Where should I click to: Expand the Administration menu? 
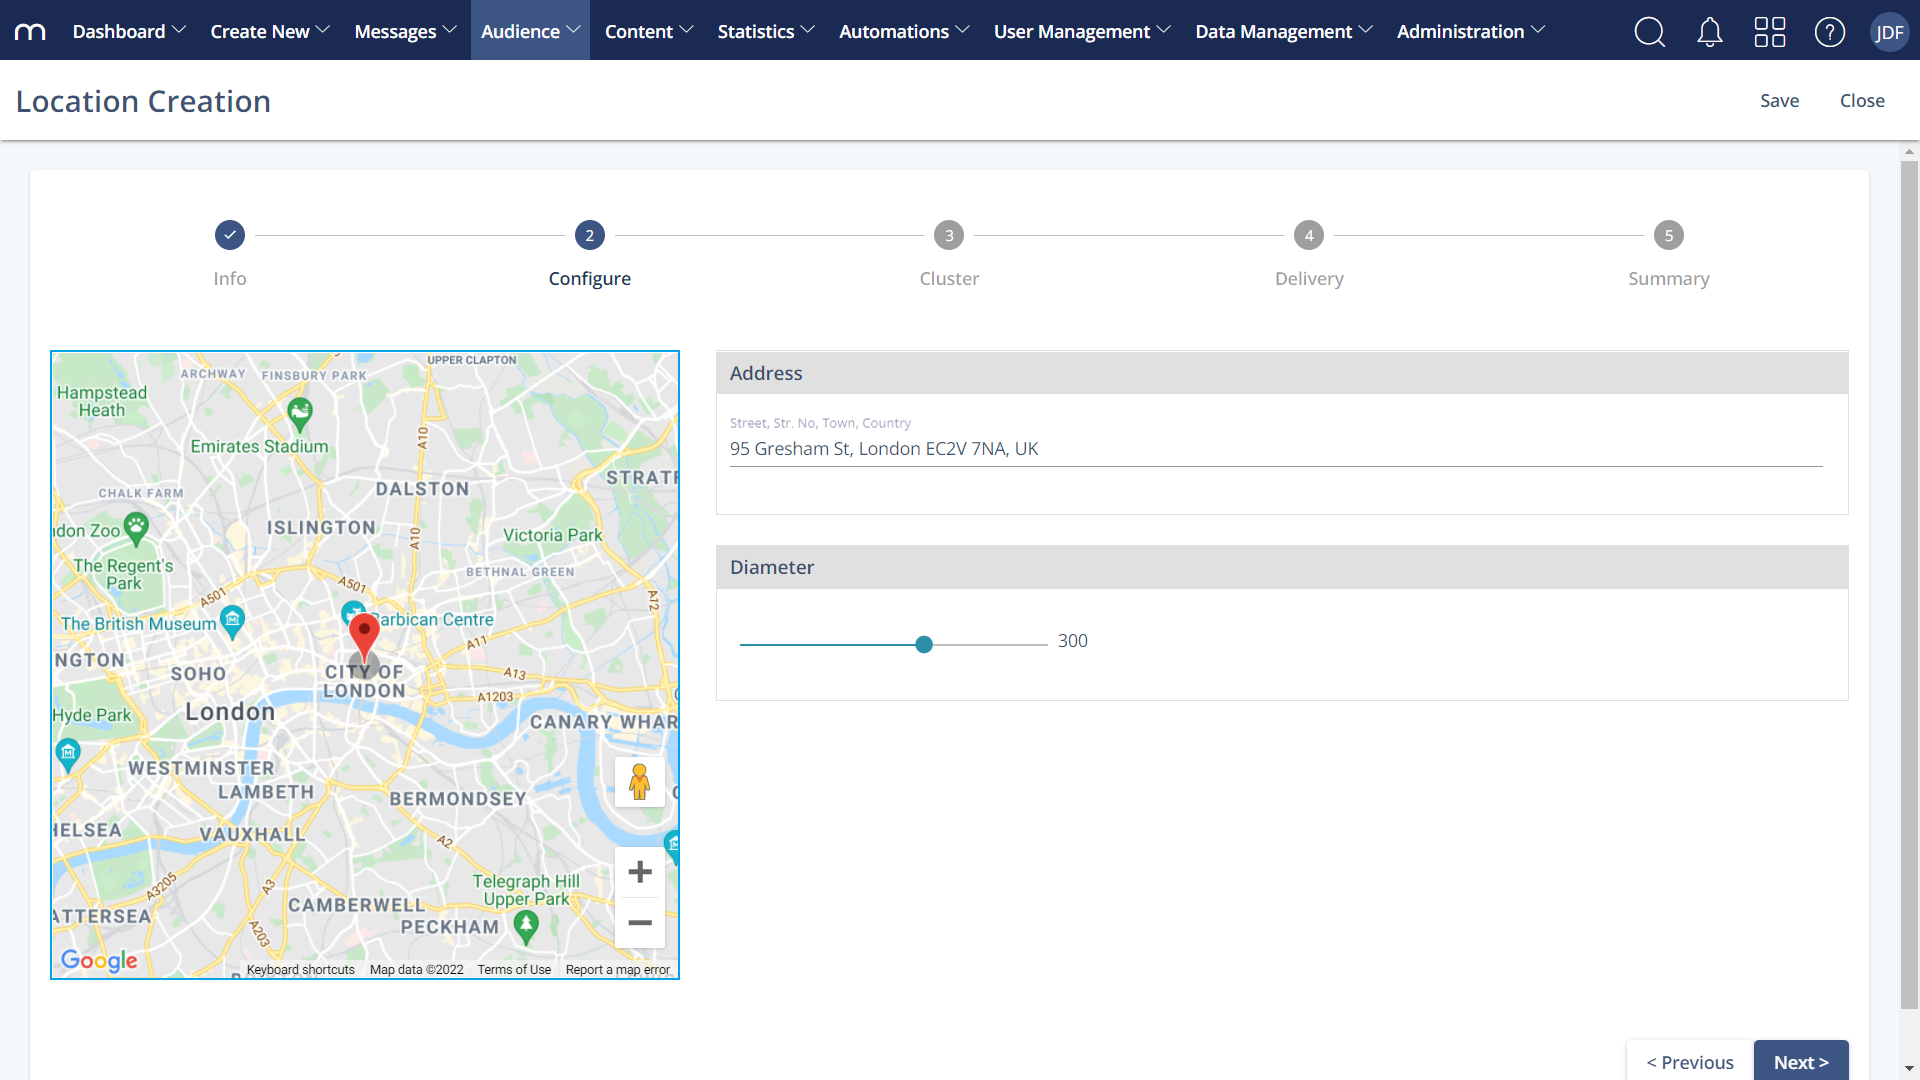[x=1471, y=31]
